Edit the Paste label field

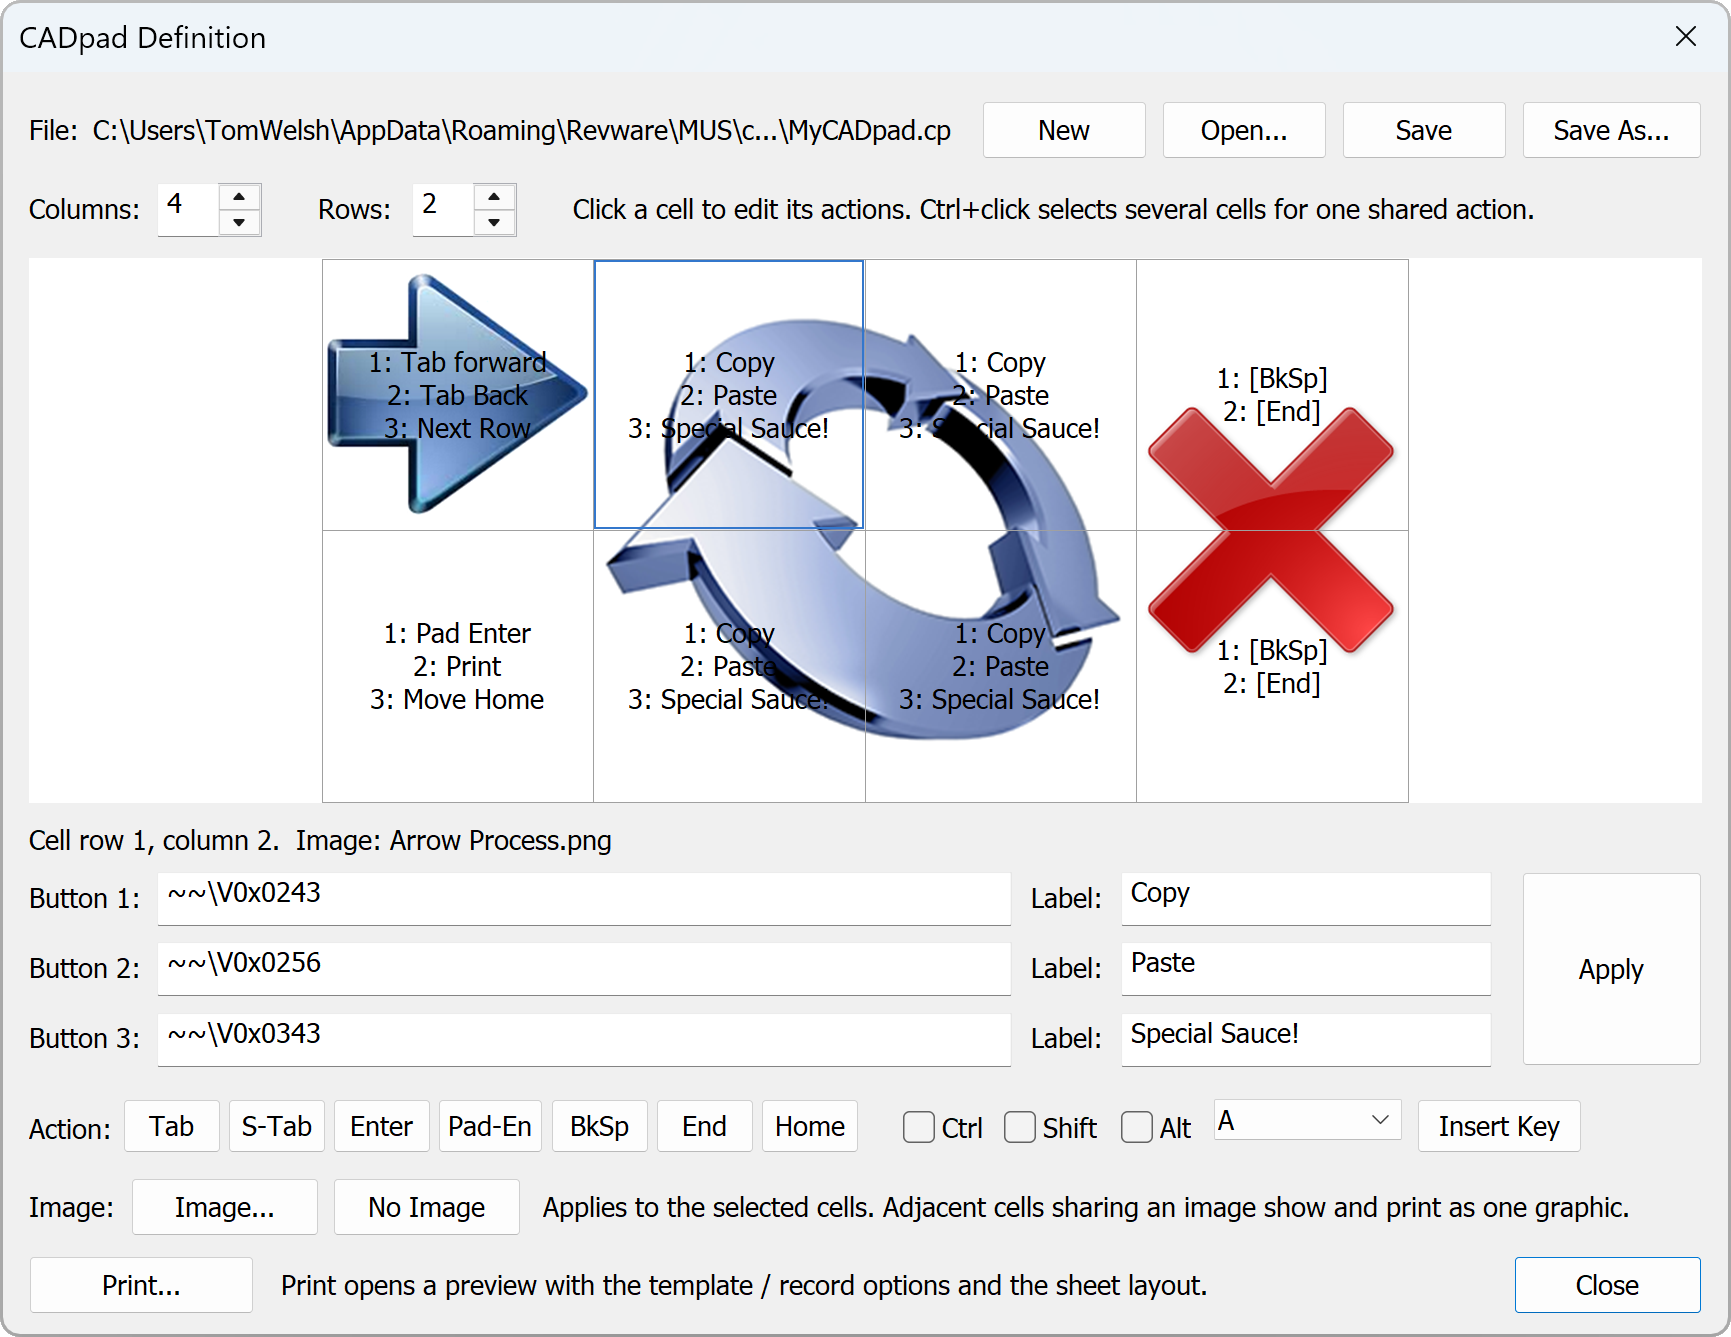pyautogui.click(x=1306, y=968)
